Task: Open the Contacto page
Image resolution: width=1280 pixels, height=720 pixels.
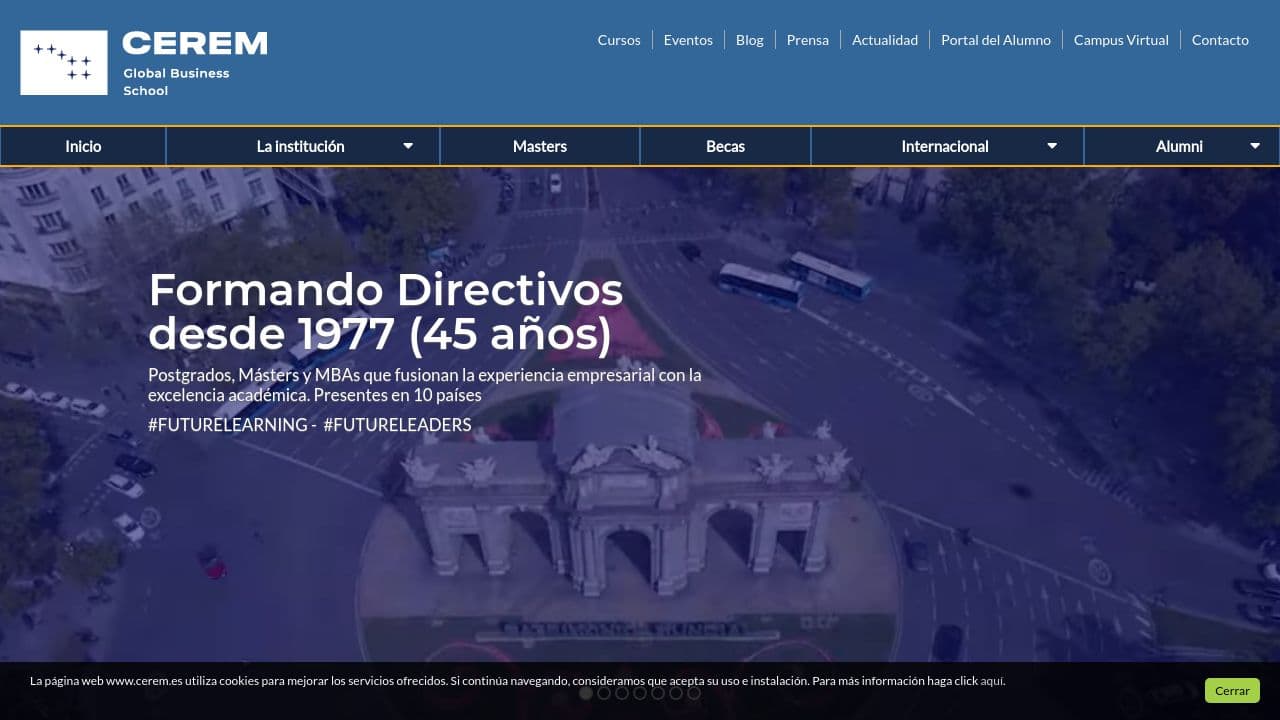Action: (1220, 40)
